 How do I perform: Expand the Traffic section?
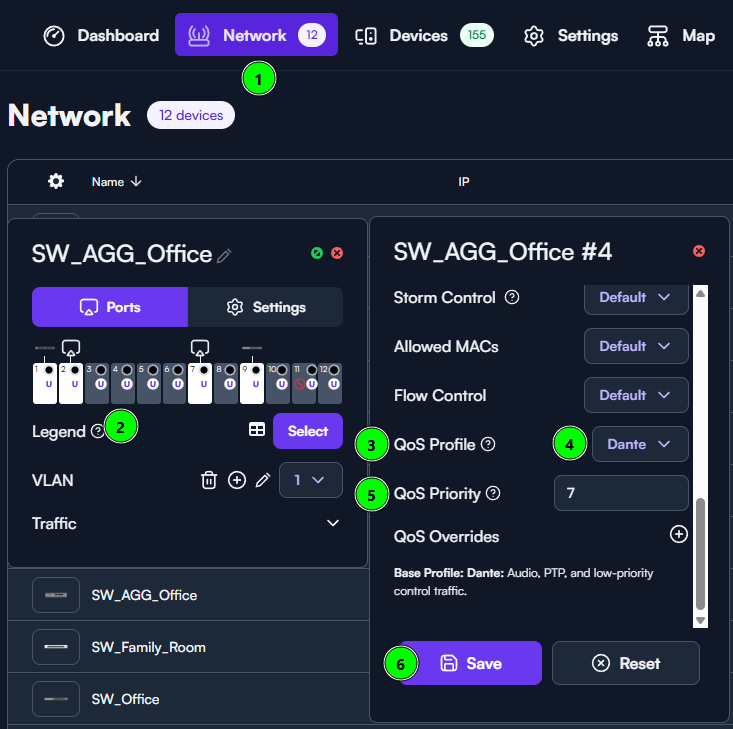click(x=333, y=524)
